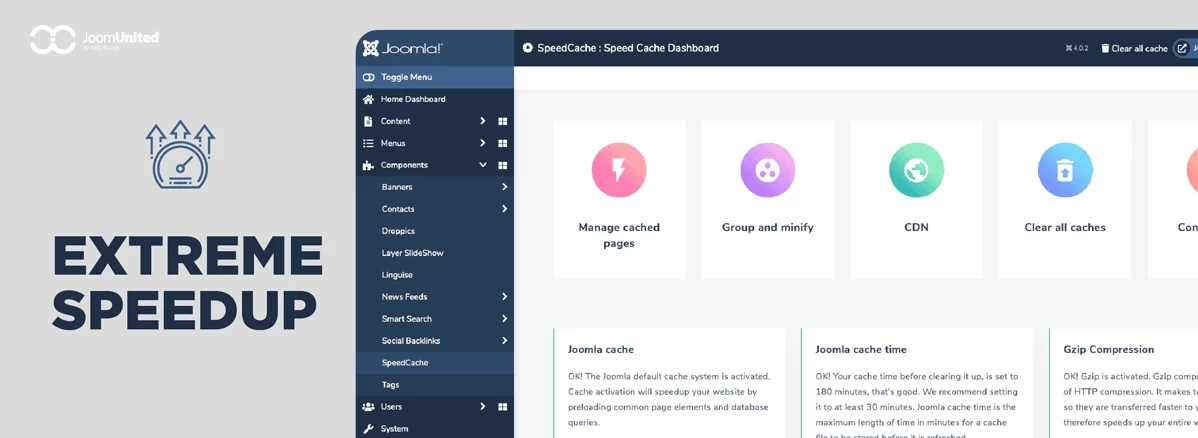Collapse the Components chevron
Viewport: 1198px width, 438px height.
tap(483, 164)
